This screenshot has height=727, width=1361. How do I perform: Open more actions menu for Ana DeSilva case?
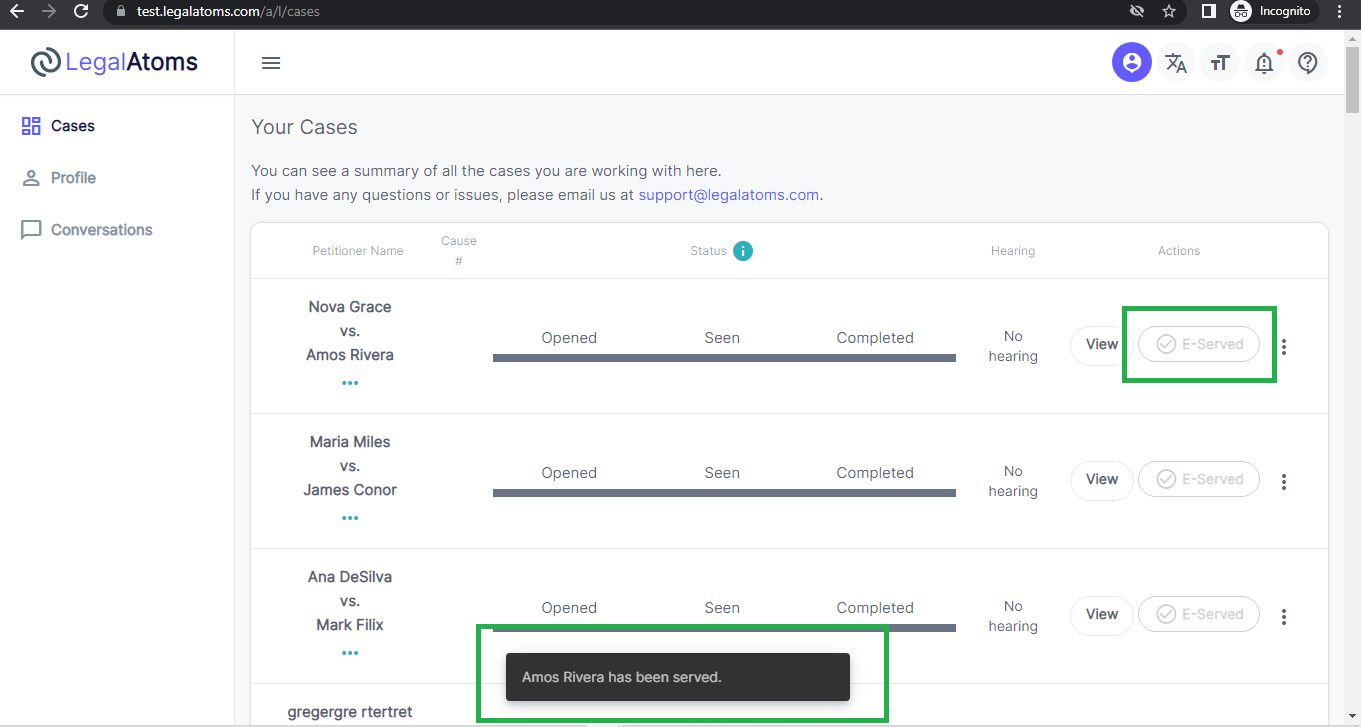[x=1284, y=617]
